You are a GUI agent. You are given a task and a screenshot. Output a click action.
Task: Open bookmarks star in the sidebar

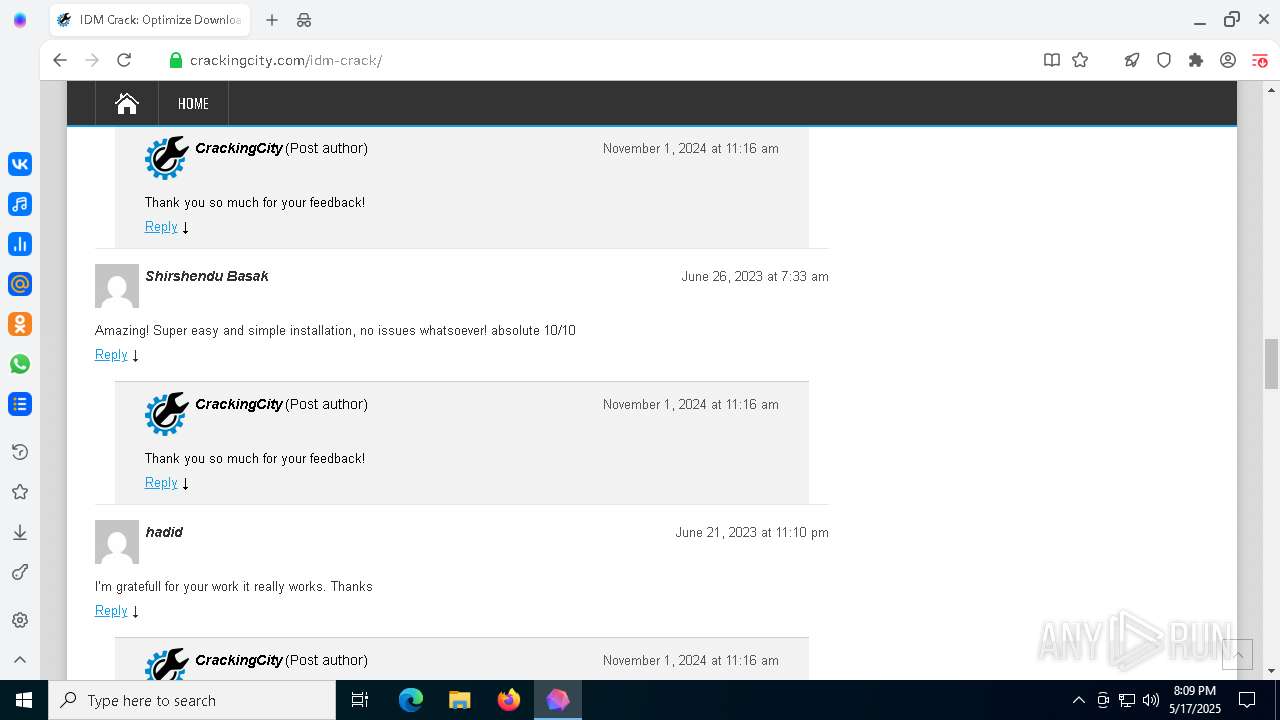point(20,492)
